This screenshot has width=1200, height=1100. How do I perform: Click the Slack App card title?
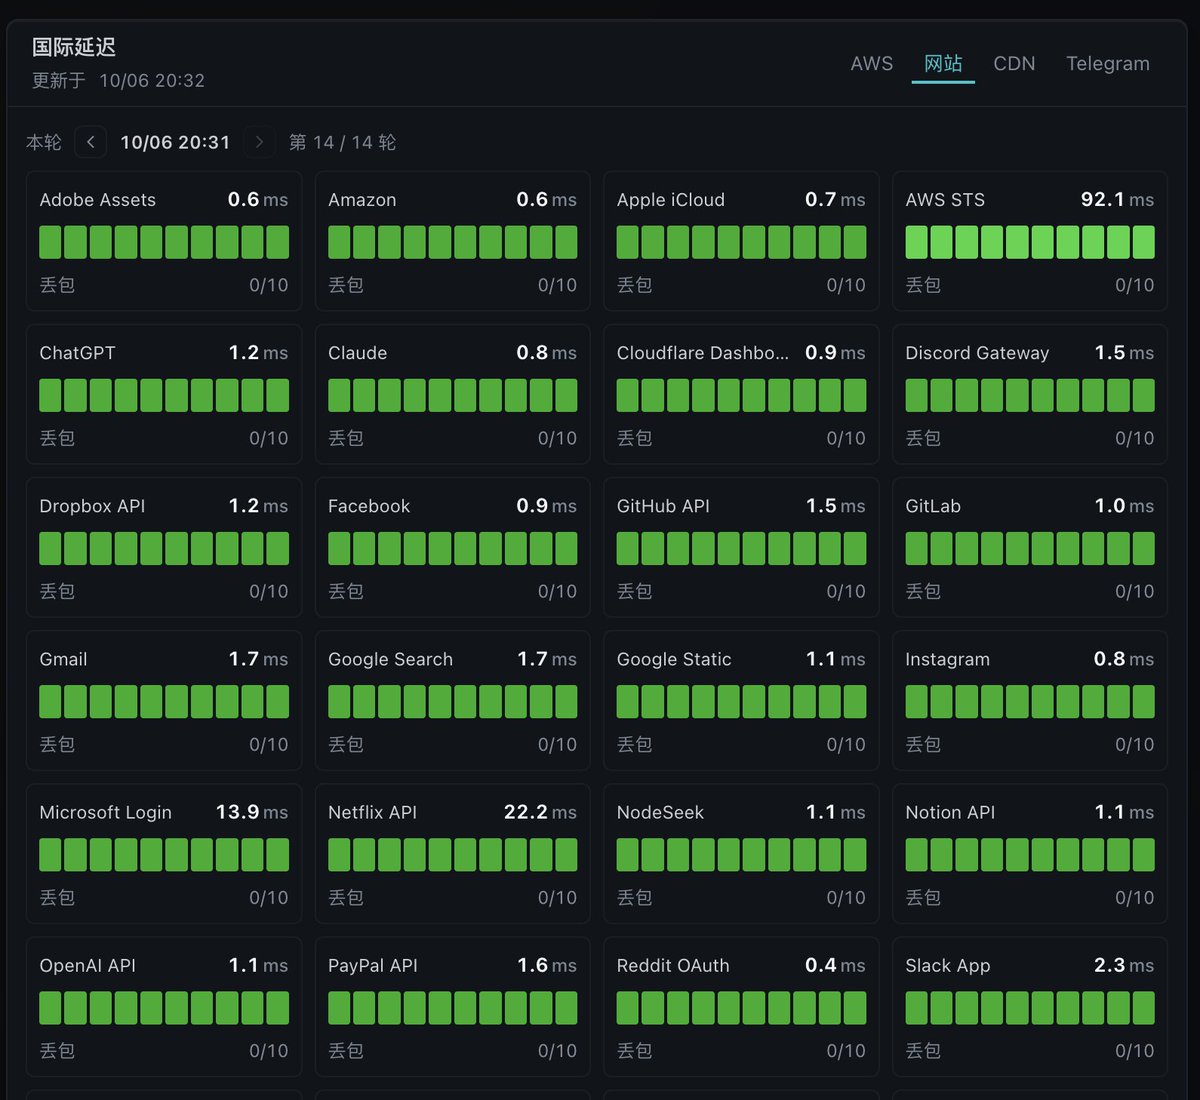pos(947,965)
